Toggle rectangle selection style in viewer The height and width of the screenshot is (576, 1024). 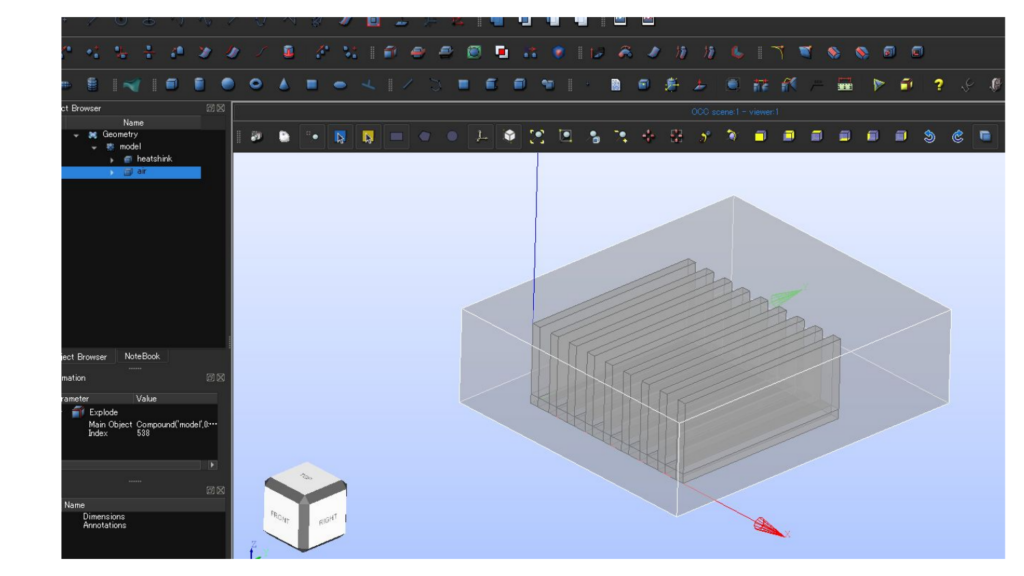(x=397, y=137)
